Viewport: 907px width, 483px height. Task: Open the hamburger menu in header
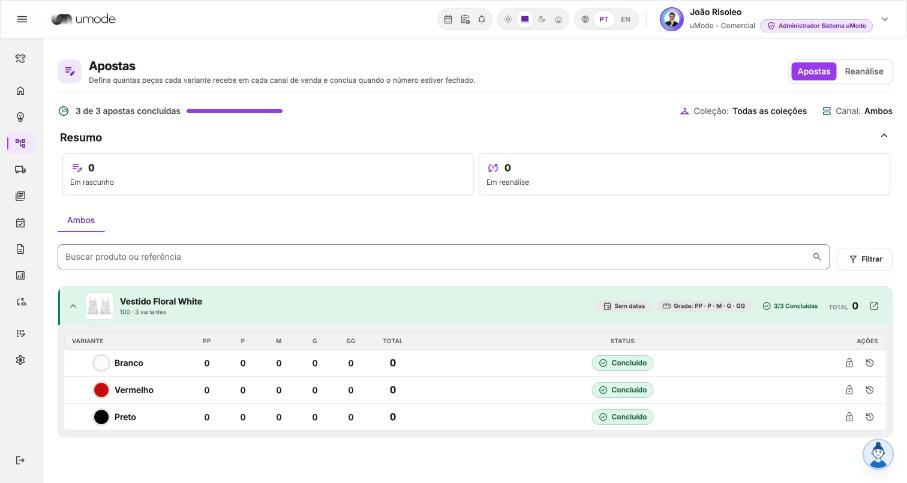(x=22, y=19)
